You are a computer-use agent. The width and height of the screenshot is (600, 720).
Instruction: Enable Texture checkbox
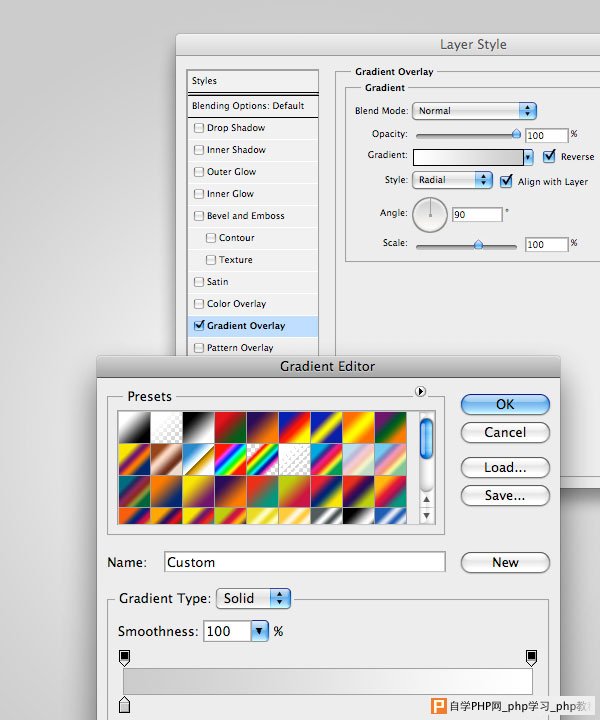(x=211, y=260)
